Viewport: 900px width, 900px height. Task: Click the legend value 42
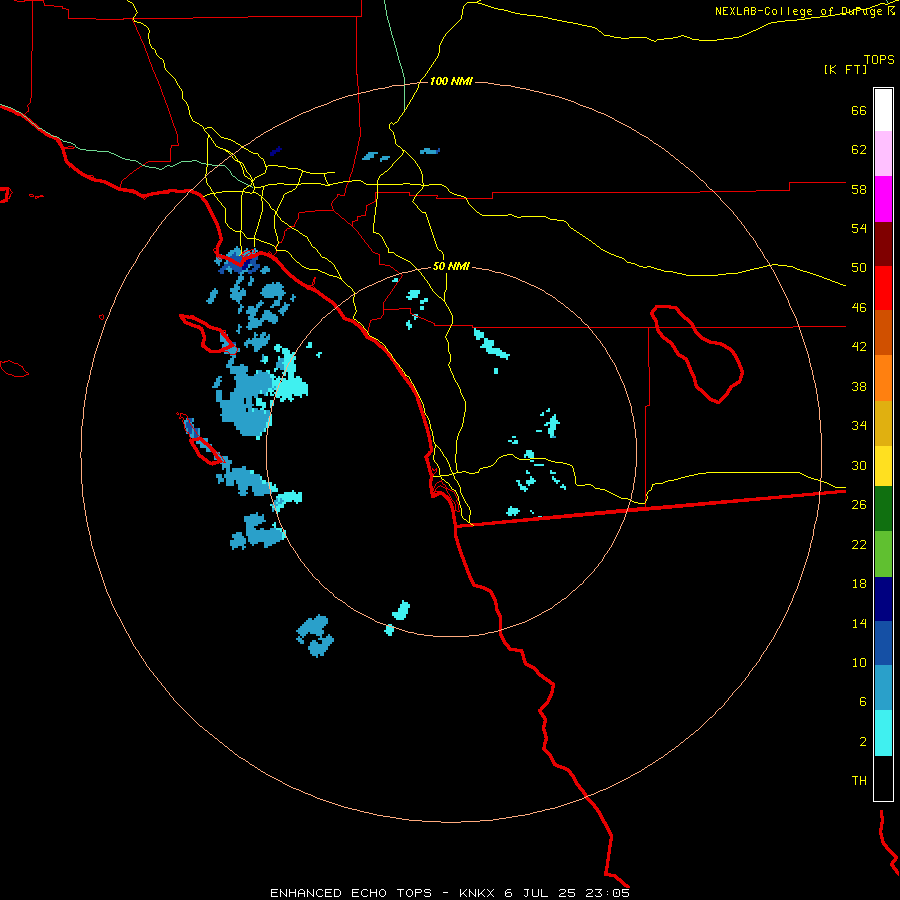pos(859,347)
